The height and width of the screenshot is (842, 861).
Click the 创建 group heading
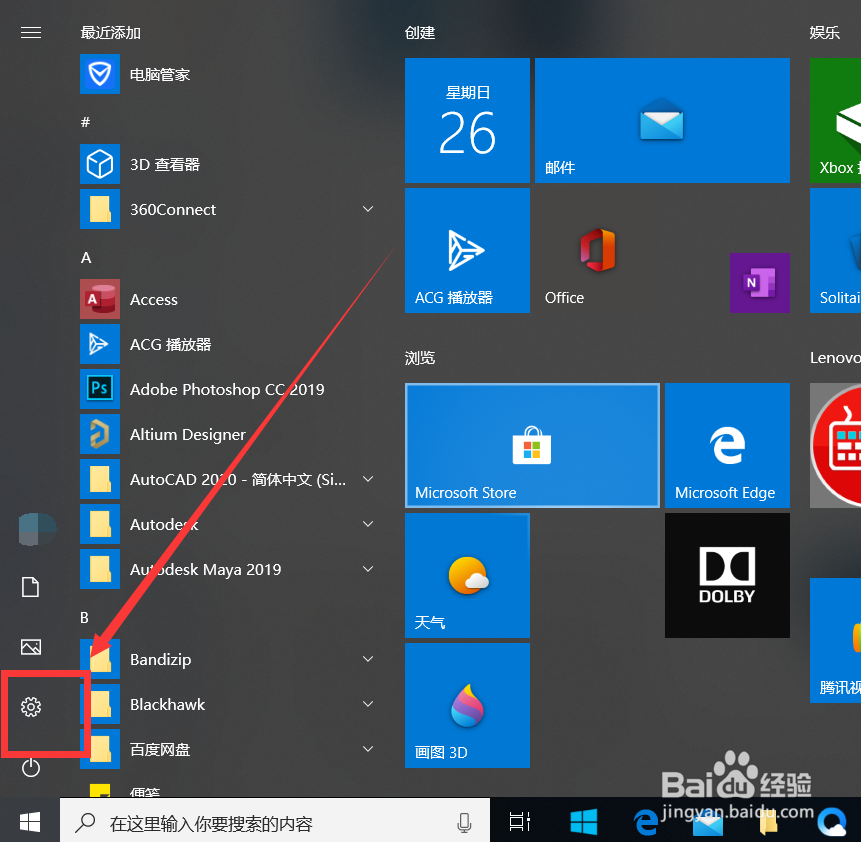420,33
